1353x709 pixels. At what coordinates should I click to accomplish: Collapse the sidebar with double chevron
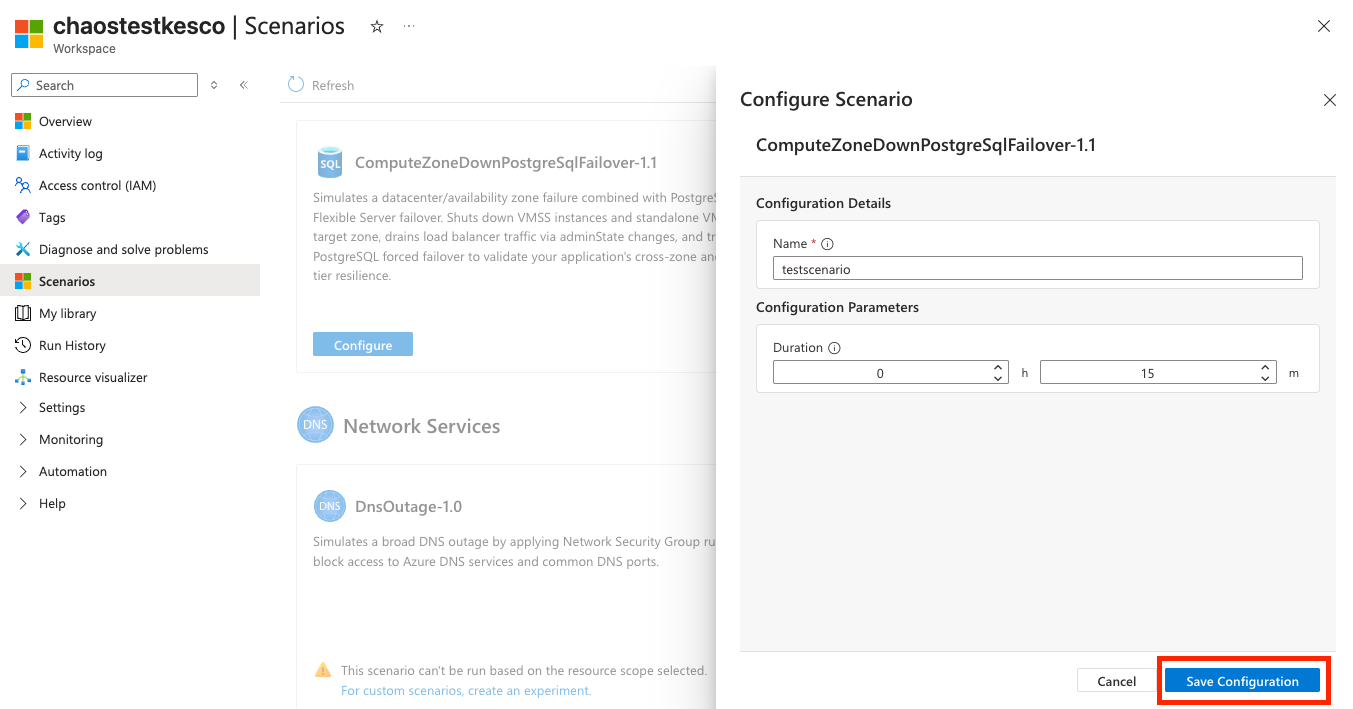tap(243, 85)
